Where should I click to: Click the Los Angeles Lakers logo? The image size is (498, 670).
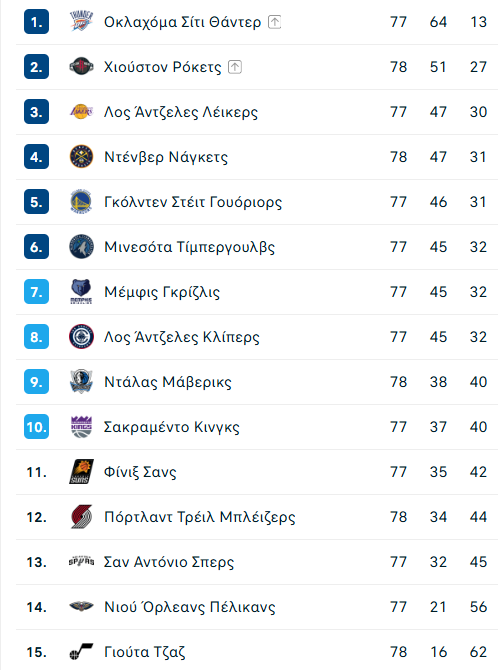81,112
